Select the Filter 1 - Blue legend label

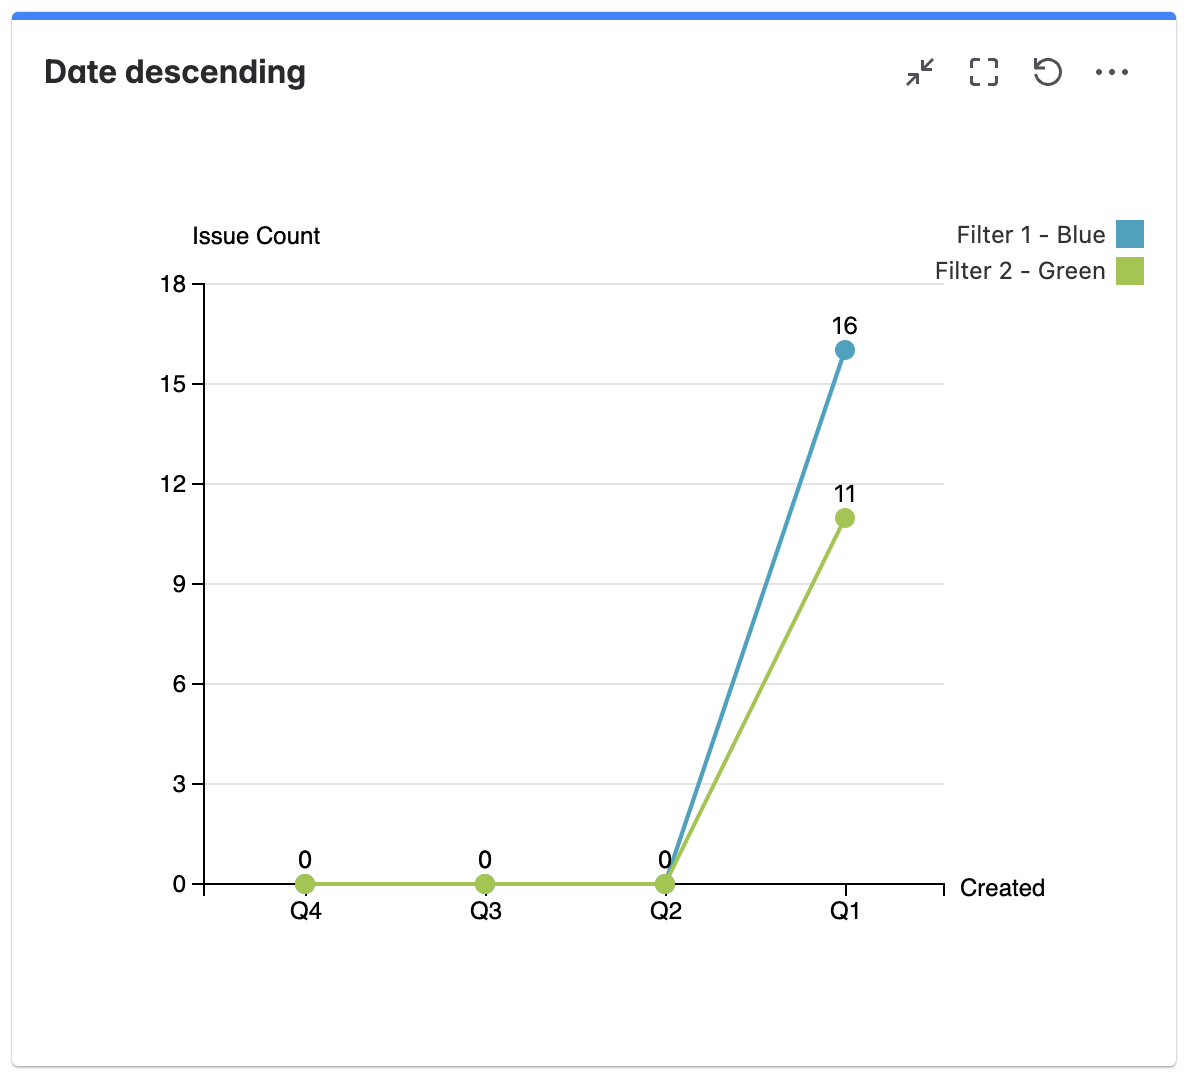coord(1030,234)
